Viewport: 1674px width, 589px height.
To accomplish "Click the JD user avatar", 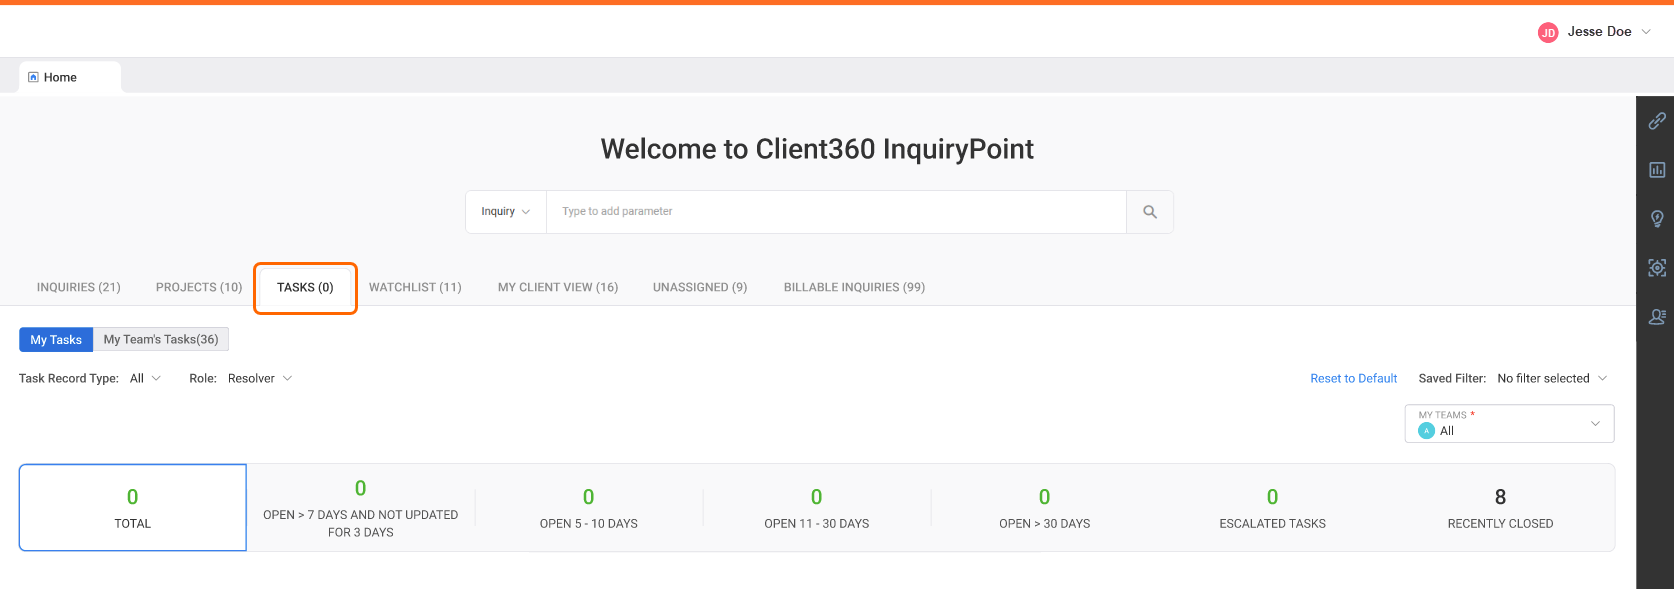I will (x=1548, y=32).
